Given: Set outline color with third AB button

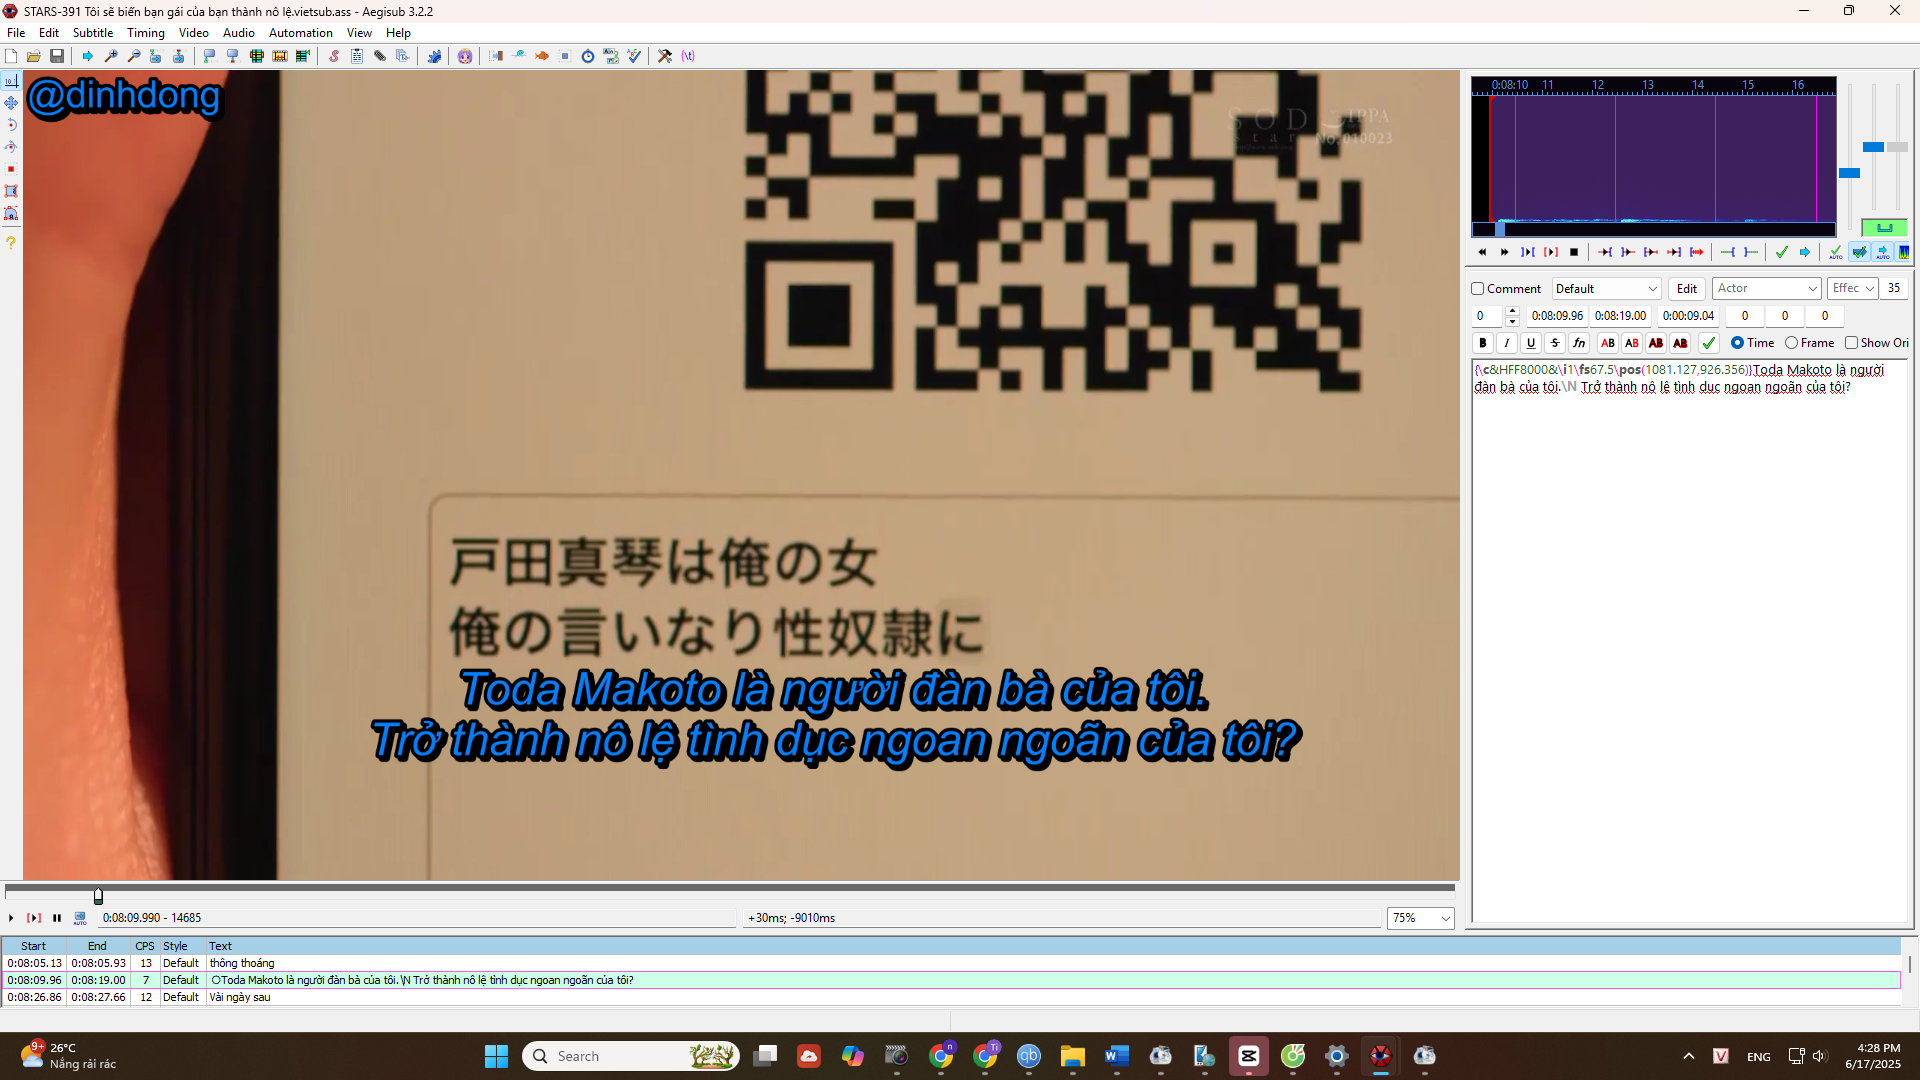Looking at the screenshot, I should tap(1656, 343).
